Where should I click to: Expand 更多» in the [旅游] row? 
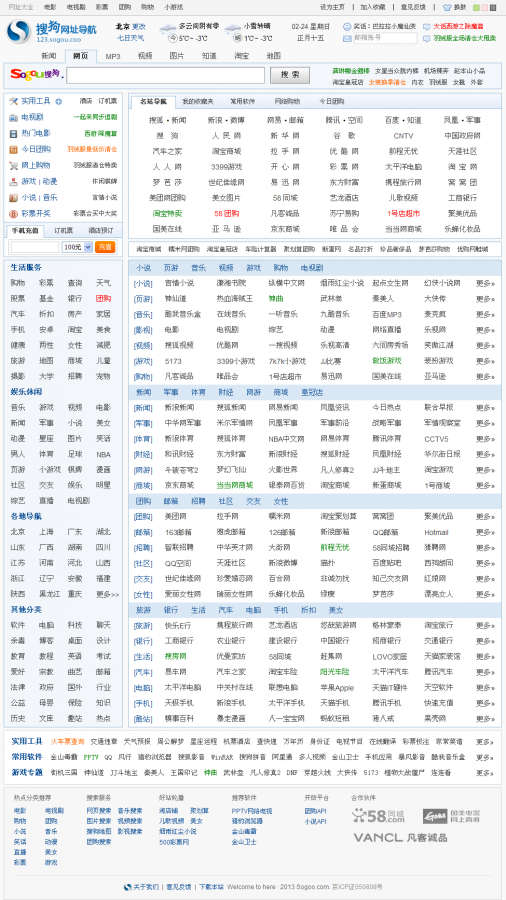485,625
